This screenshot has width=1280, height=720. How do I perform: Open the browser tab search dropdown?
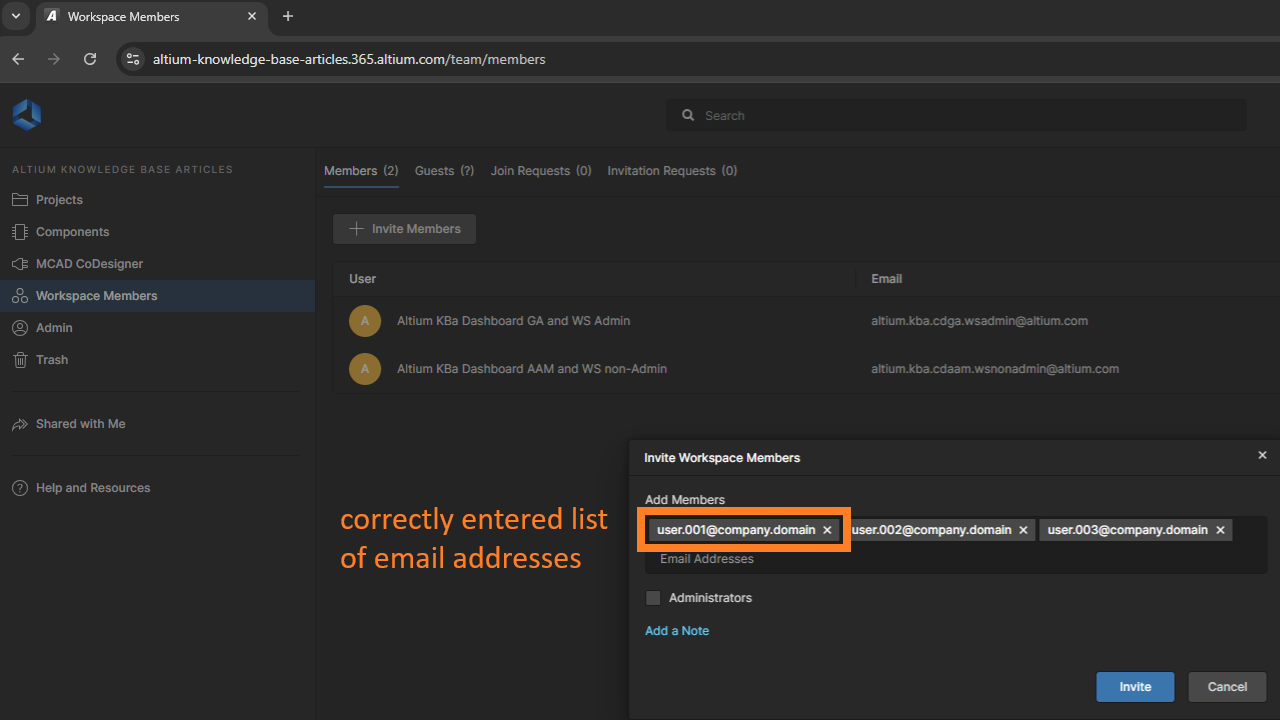click(x=15, y=17)
